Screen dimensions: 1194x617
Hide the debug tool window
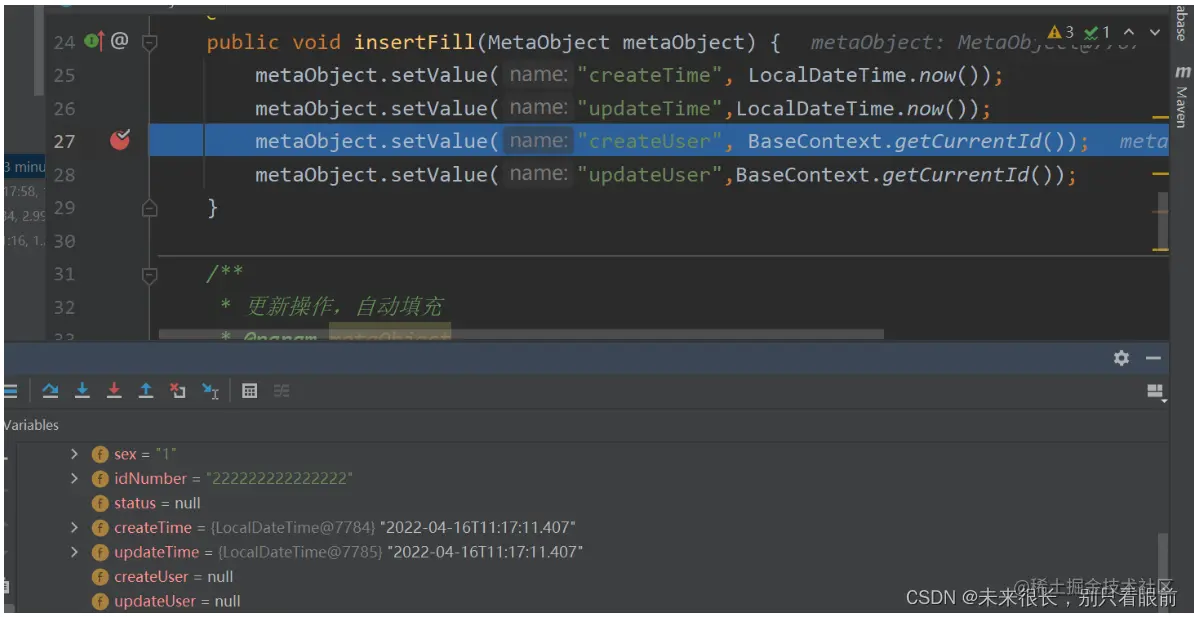[x=1154, y=358]
